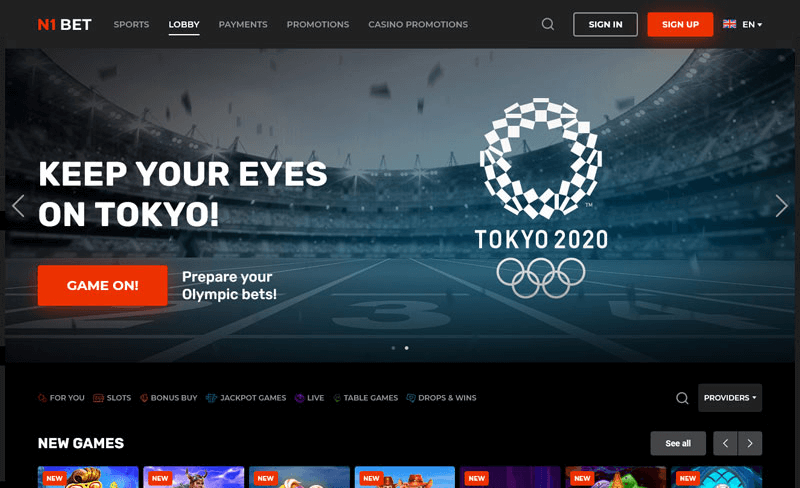This screenshot has width=800, height=488.
Task: Show next New Games with right chevron
Action: tap(750, 443)
